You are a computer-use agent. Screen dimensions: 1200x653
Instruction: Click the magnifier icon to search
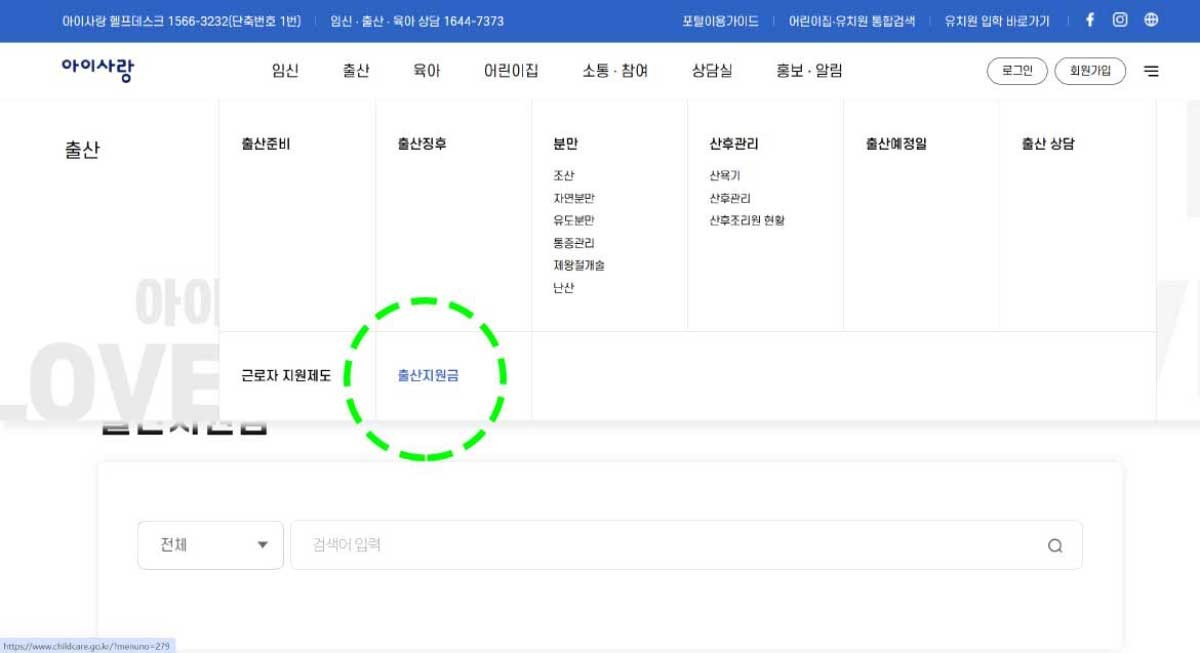[1055, 545]
